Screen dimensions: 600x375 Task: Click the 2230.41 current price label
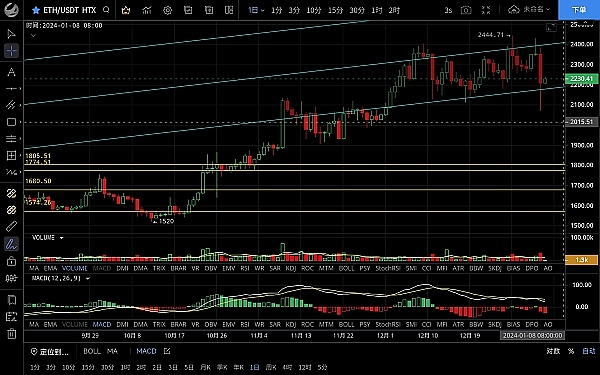click(x=581, y=79)
